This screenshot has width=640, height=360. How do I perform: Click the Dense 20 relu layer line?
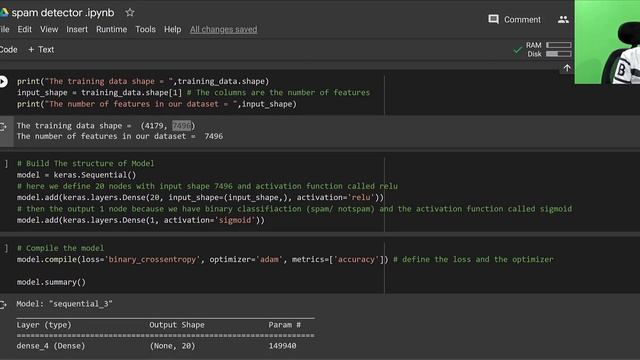pyautogui.click(x=200, y=198)
